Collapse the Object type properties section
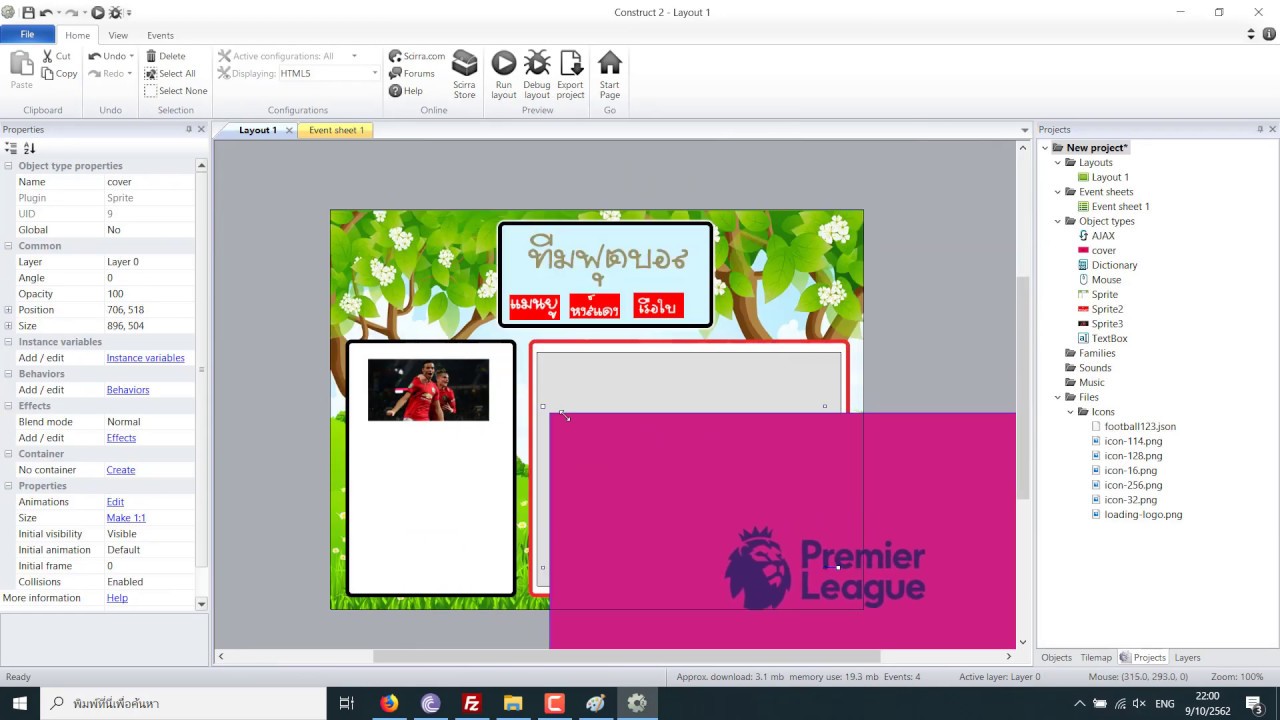 click(8, 166)
